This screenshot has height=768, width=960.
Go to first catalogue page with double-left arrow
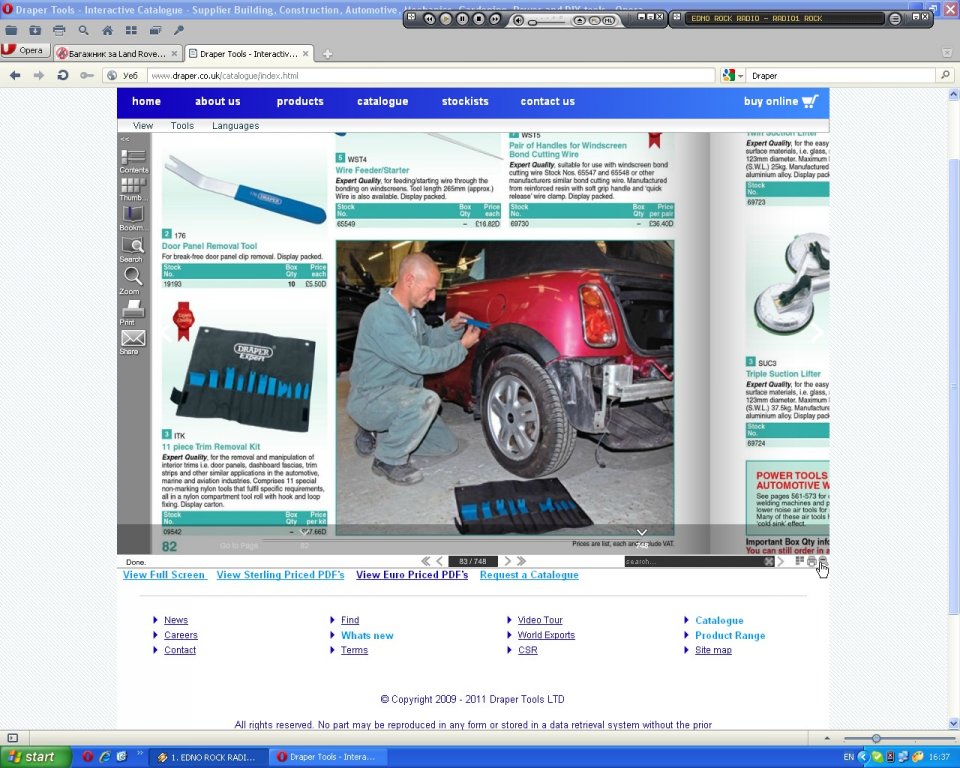426,561
